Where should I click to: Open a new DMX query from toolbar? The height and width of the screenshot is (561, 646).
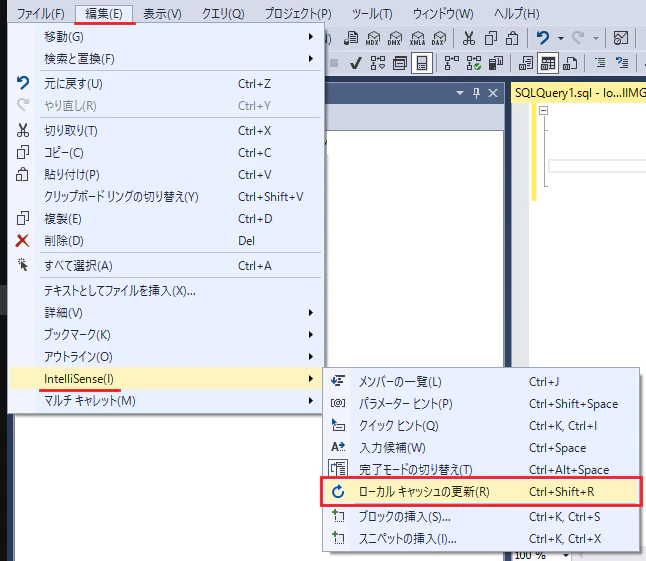395,38
